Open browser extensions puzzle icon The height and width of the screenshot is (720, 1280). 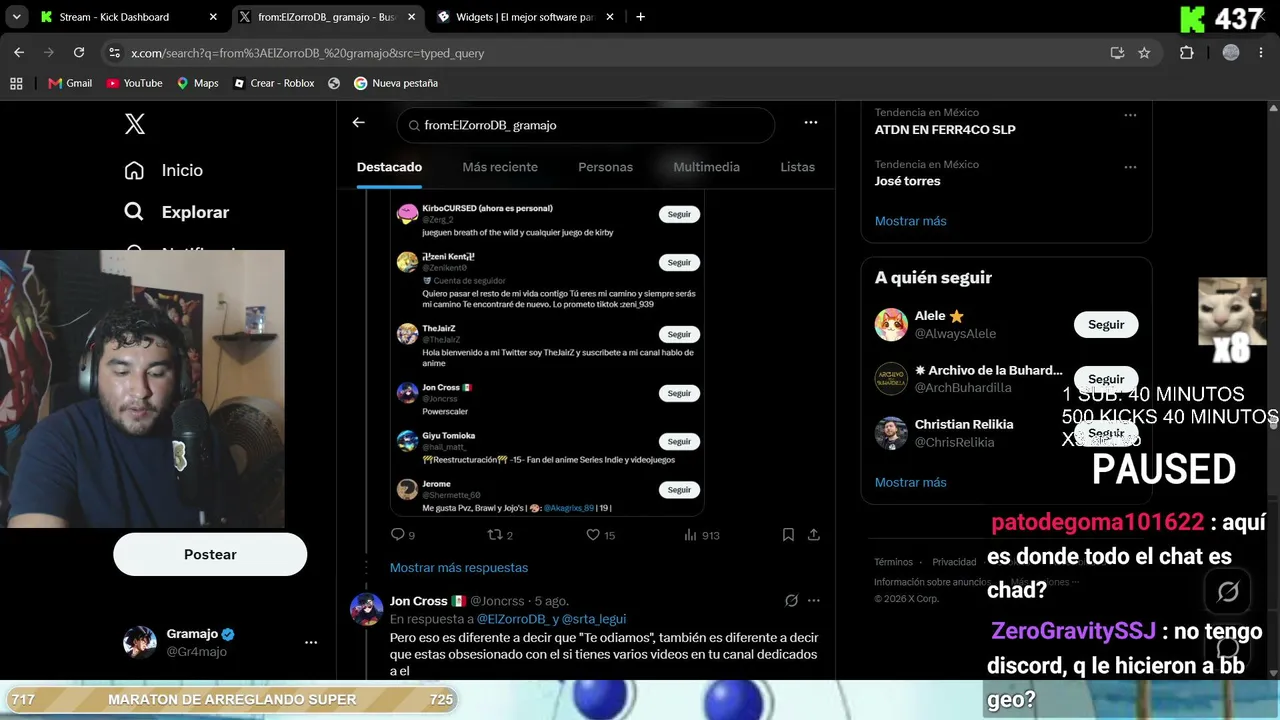click(x=1187, y=53)
